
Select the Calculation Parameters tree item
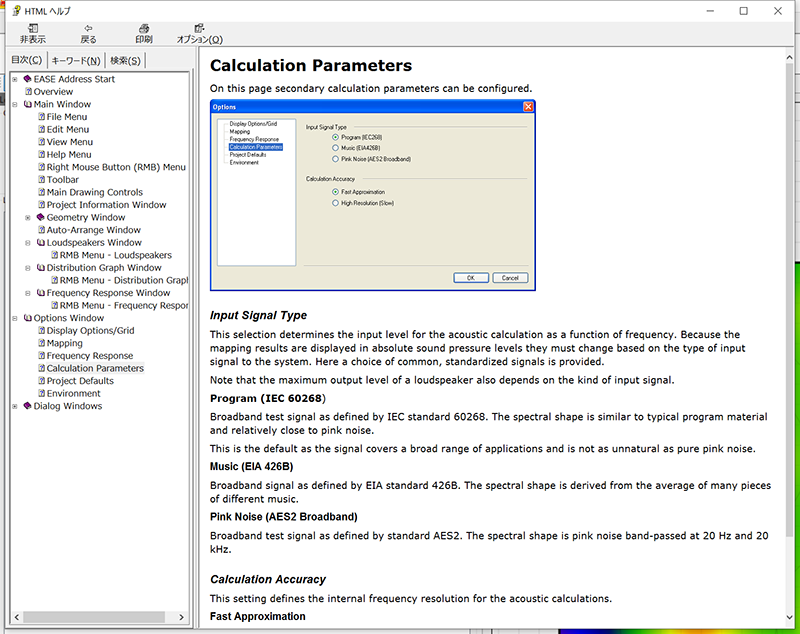click(95, 368)
